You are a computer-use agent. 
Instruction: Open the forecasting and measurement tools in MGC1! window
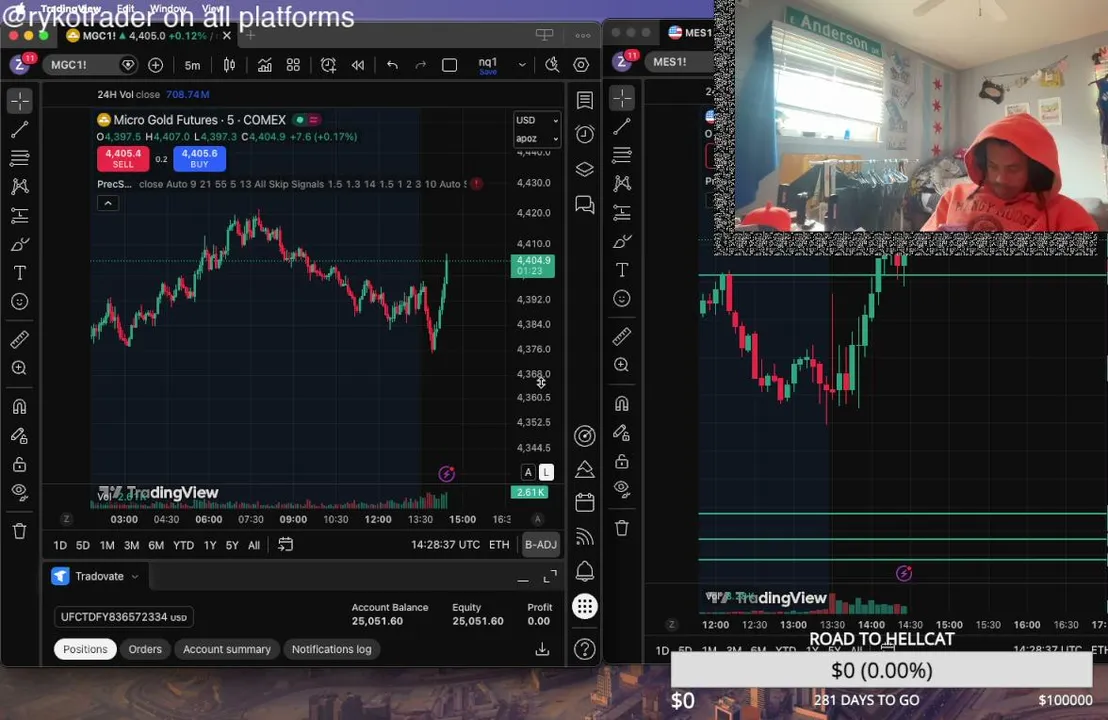click(x=20, y=216)
